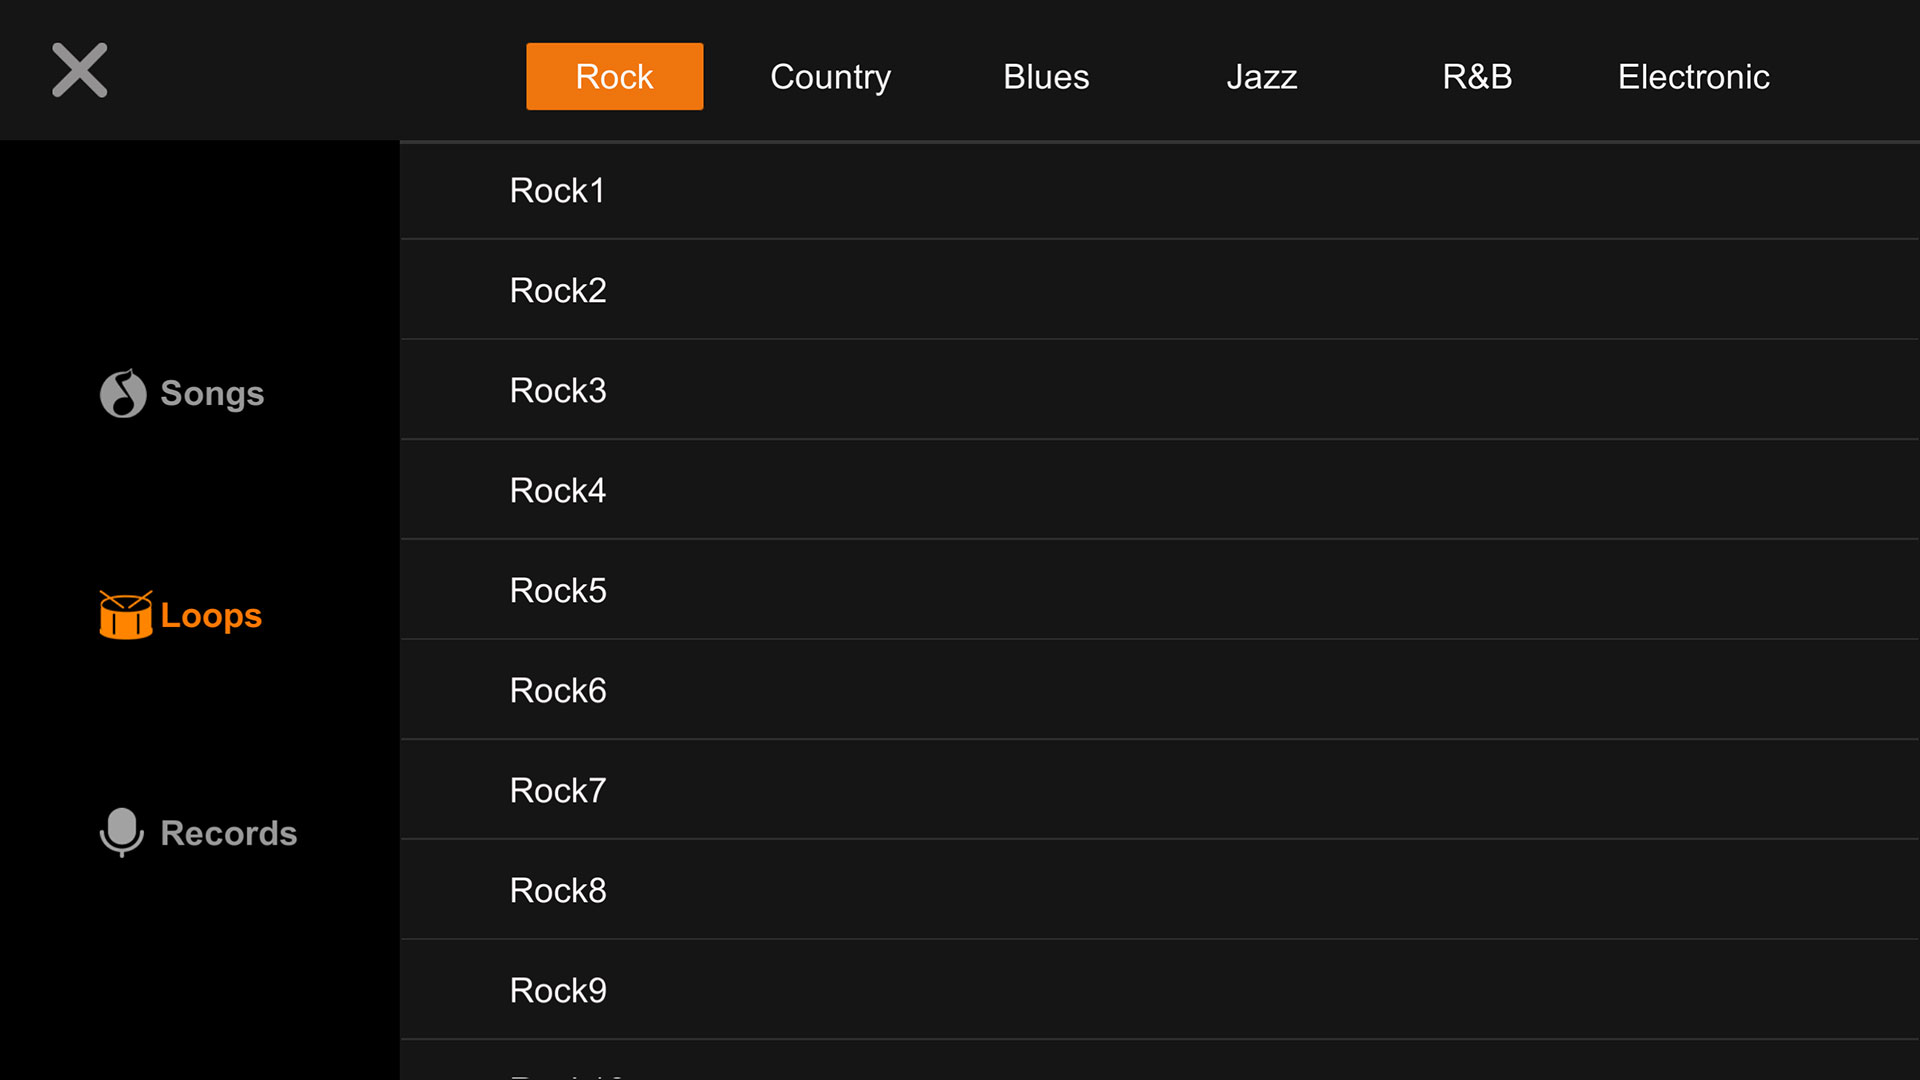Open the Records section label
Screen dimensions: 1920x1080
[229, 833]
